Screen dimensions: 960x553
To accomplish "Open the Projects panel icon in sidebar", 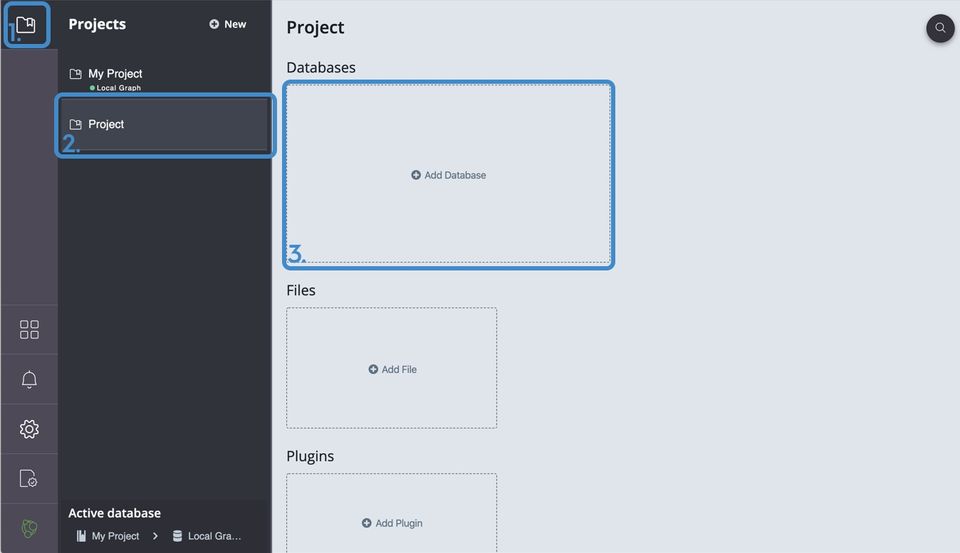I will (26, 25).
